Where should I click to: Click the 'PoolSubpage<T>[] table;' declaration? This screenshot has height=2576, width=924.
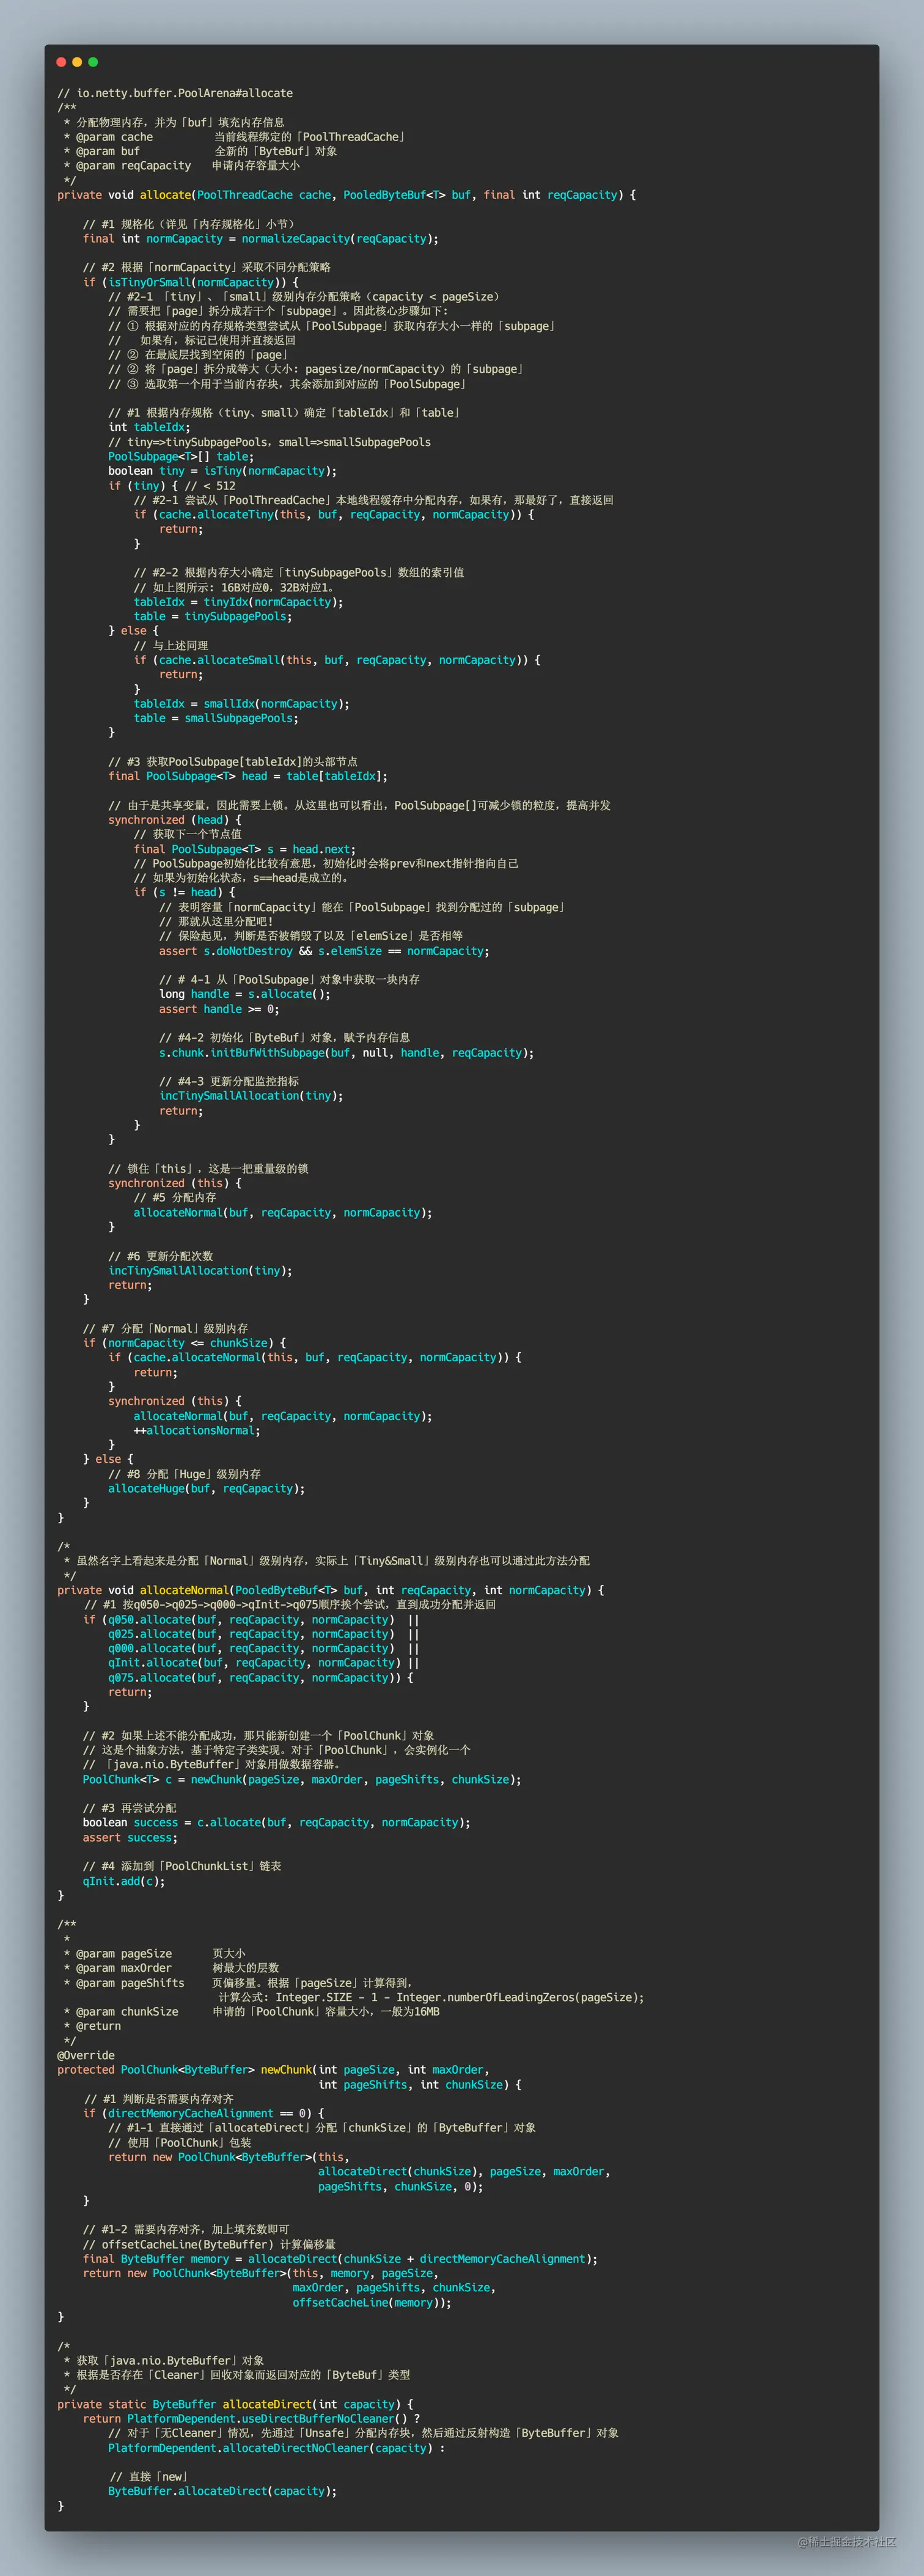(181, 456)
